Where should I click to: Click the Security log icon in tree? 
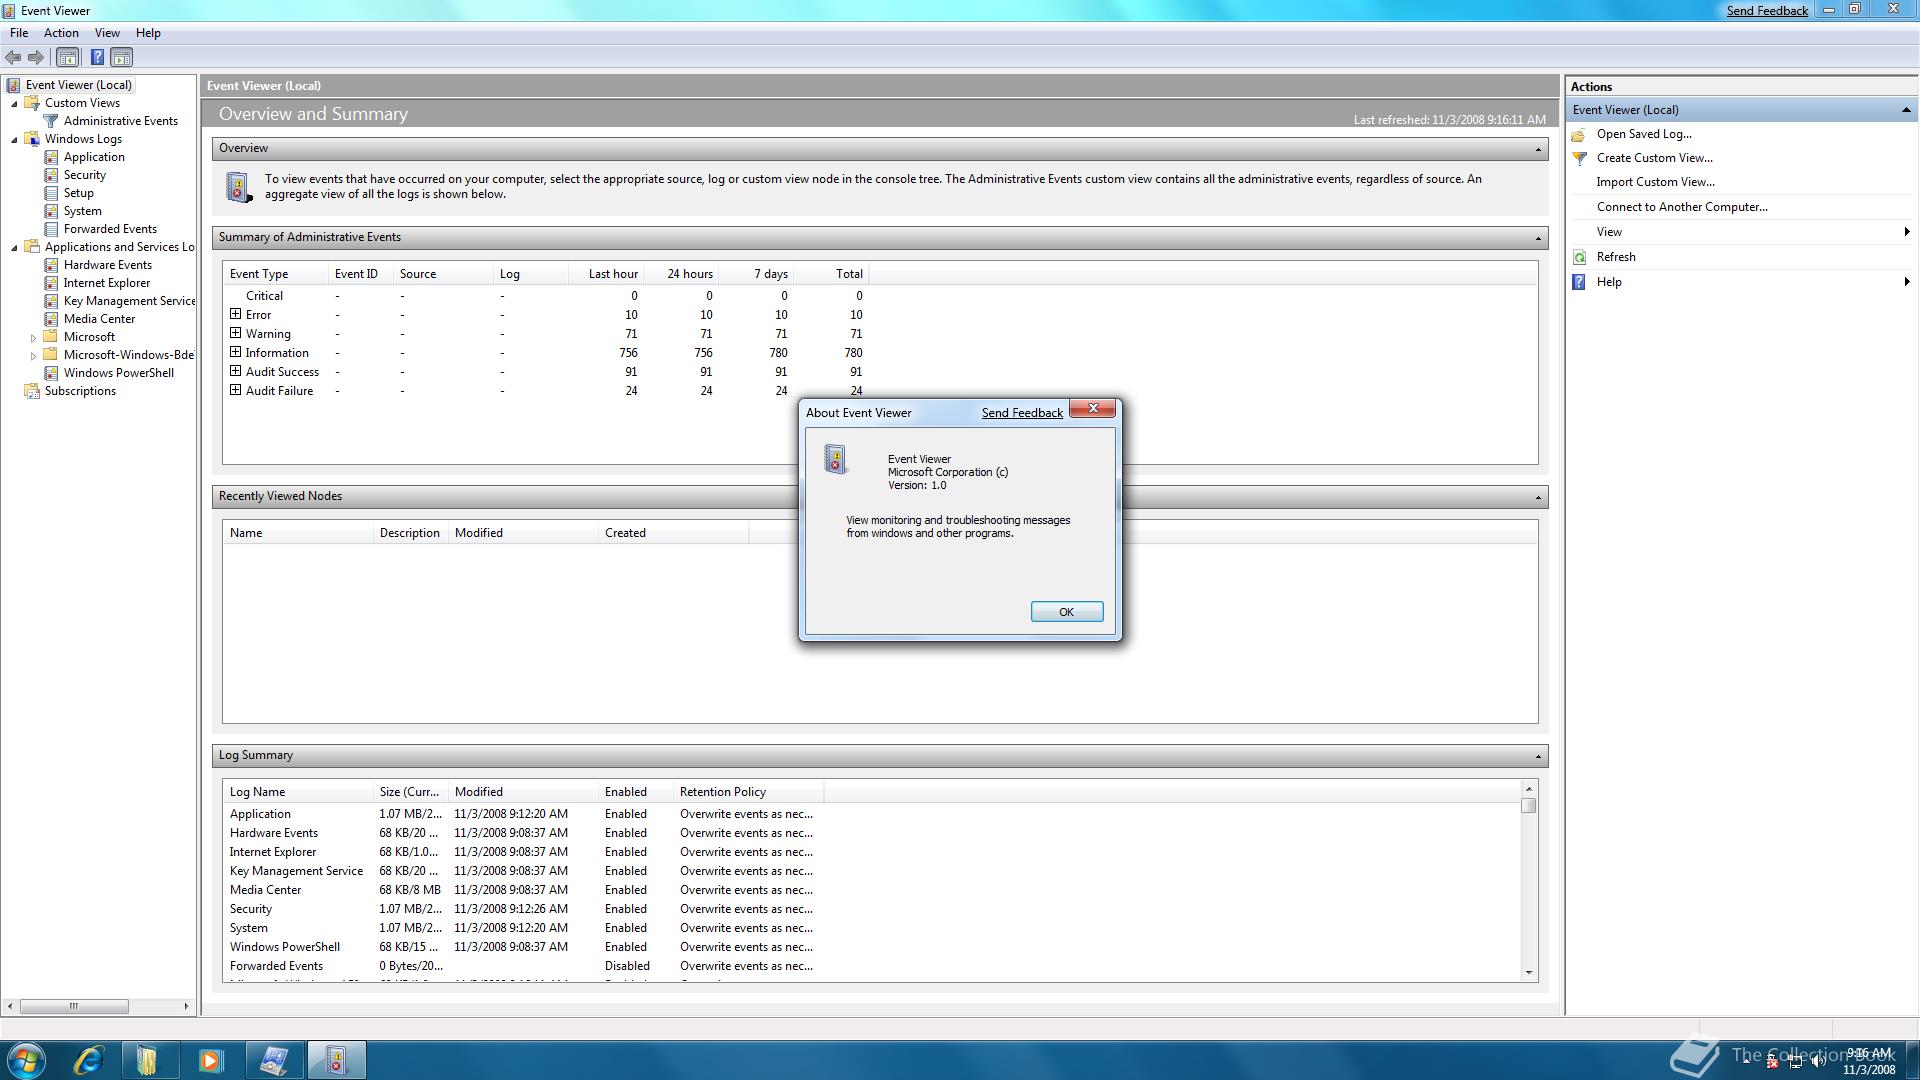[x=51, y=175]
